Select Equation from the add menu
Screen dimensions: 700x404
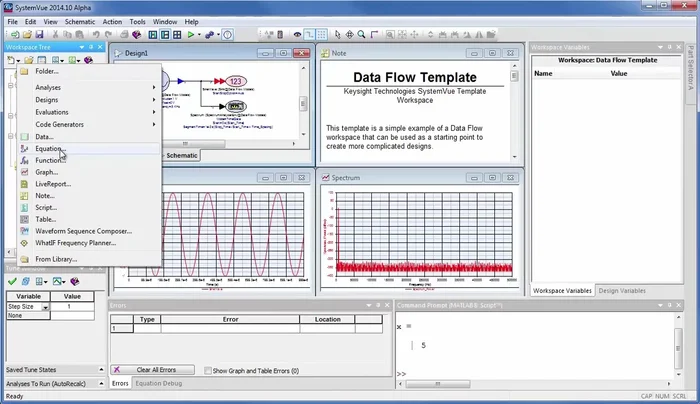[50, 148]
